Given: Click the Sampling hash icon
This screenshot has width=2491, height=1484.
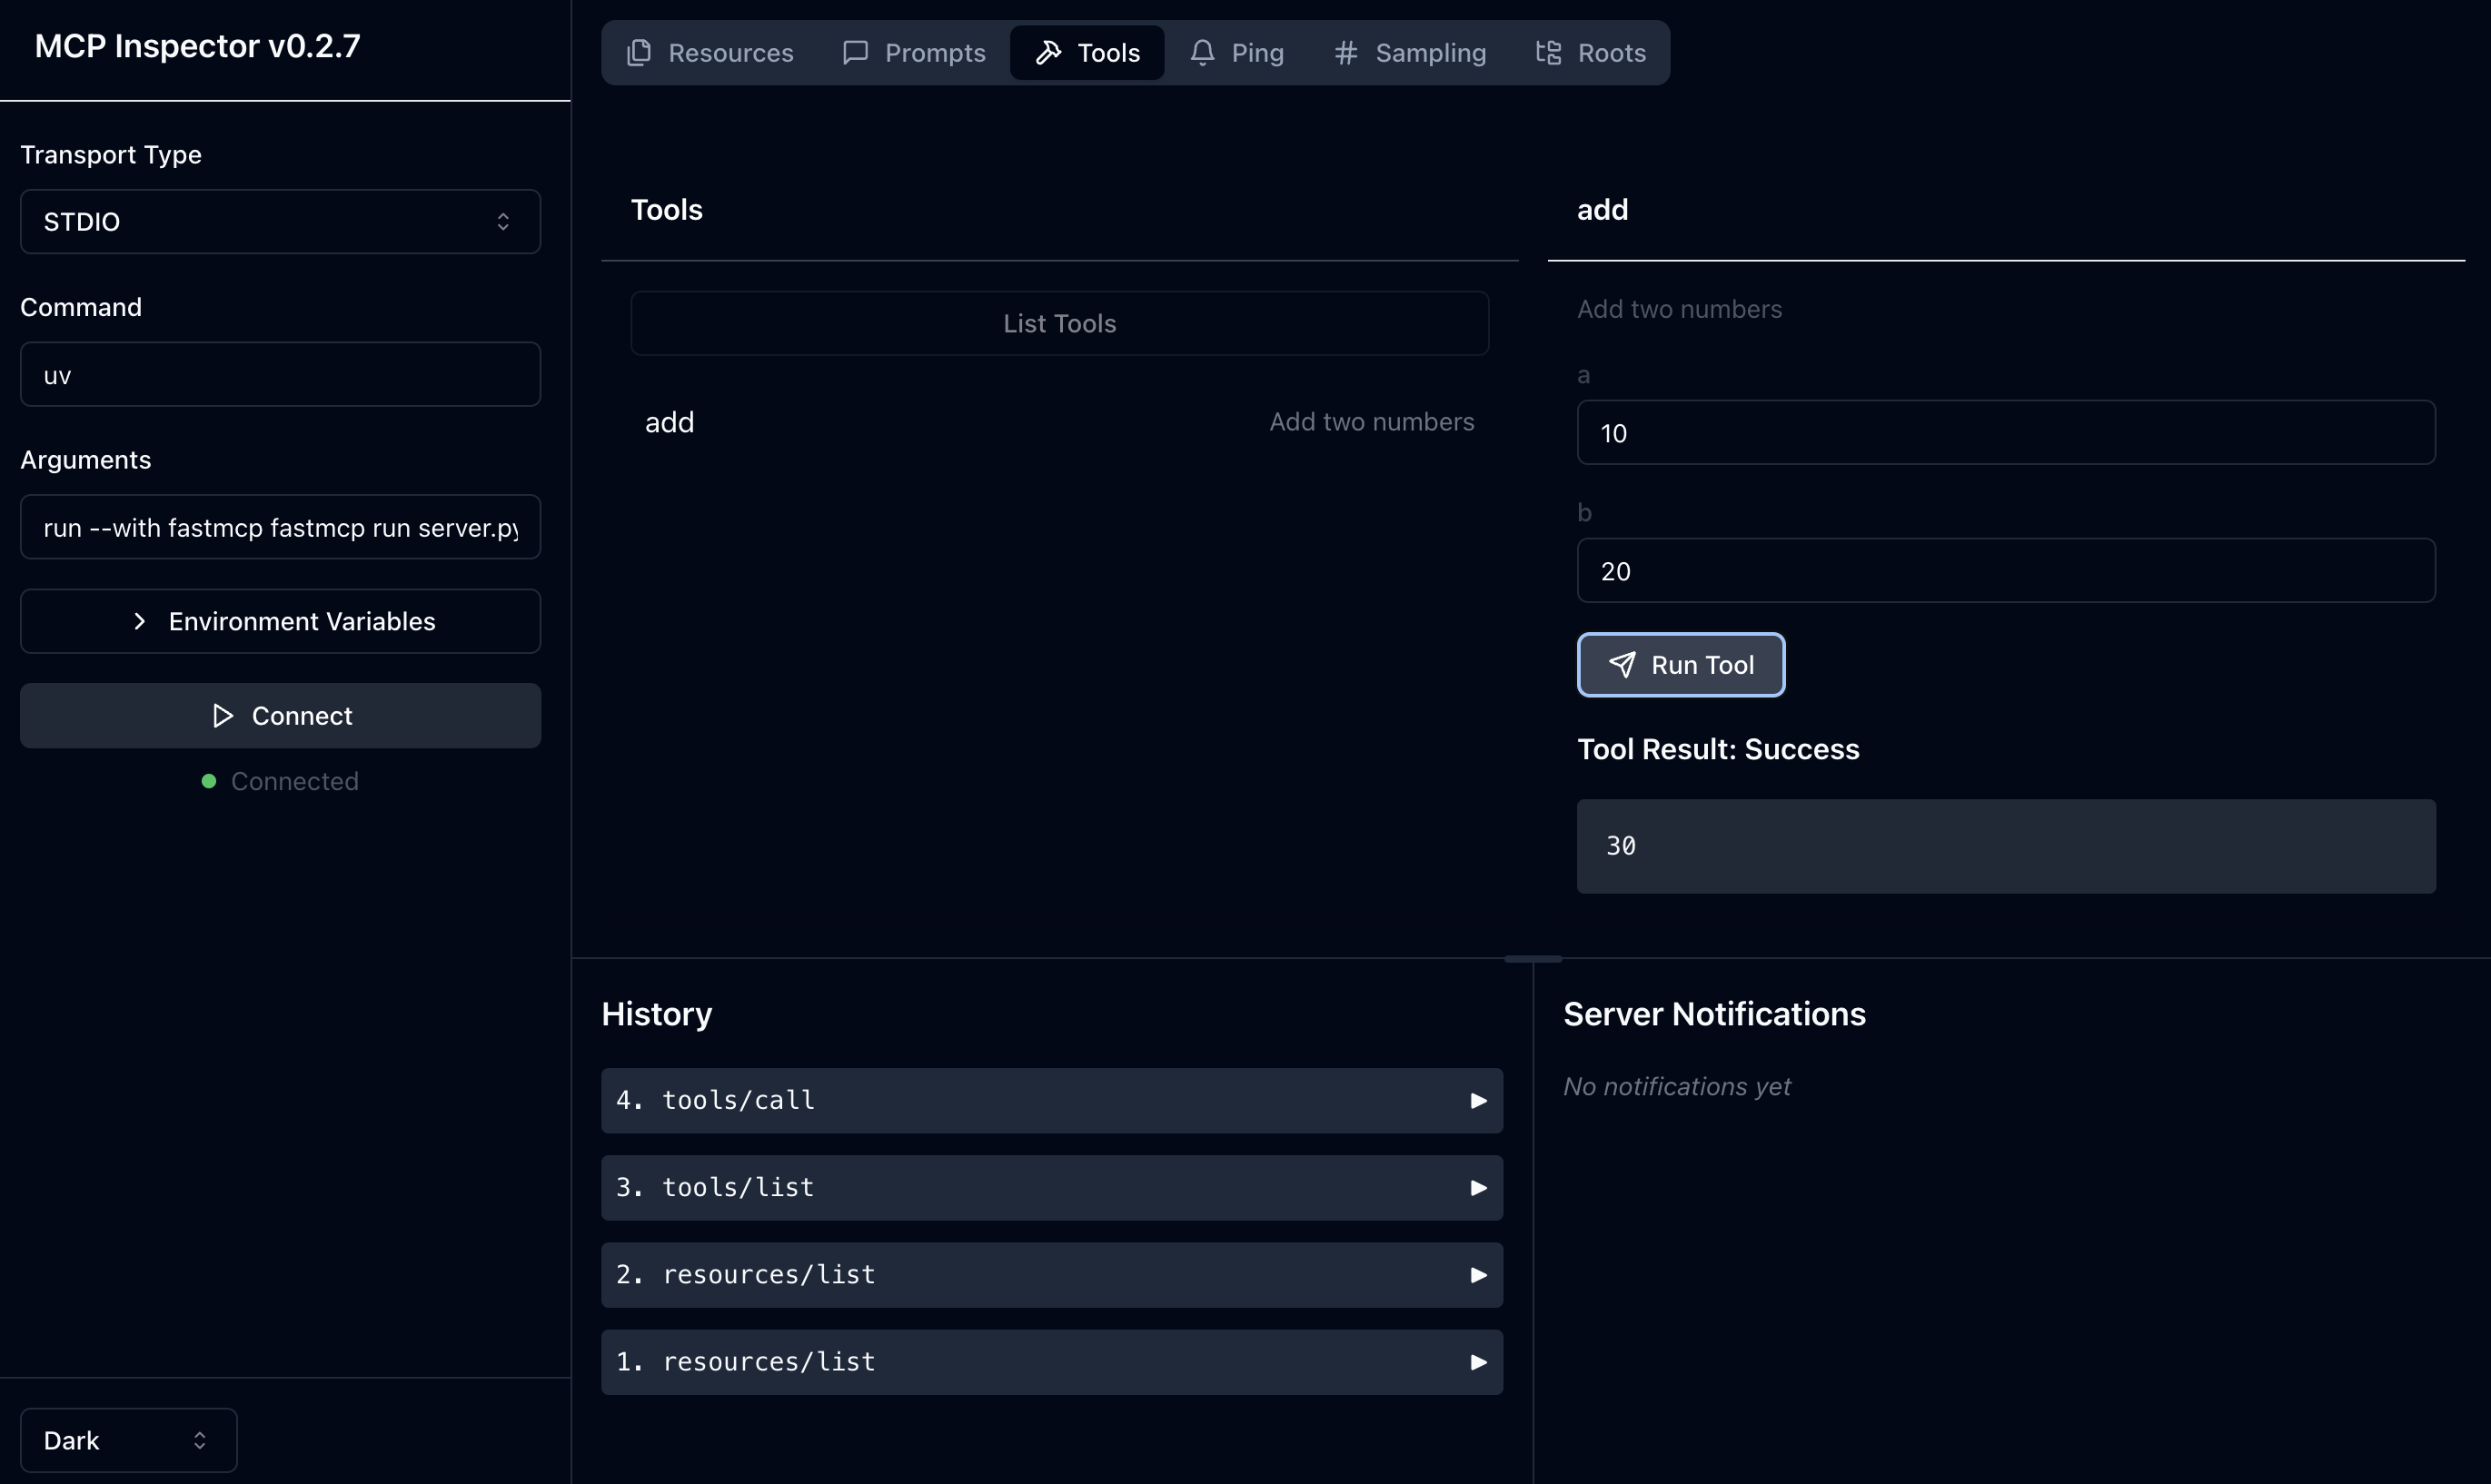Looking at the screenshot, I should pos(1346,53).
